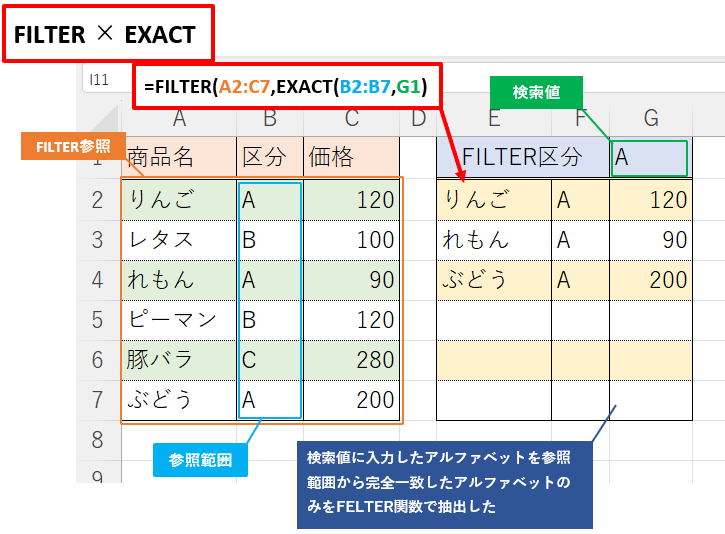Select the FILTER区分 header cell
Viewport: 725px width, 534px height.
tap(522, 158)
